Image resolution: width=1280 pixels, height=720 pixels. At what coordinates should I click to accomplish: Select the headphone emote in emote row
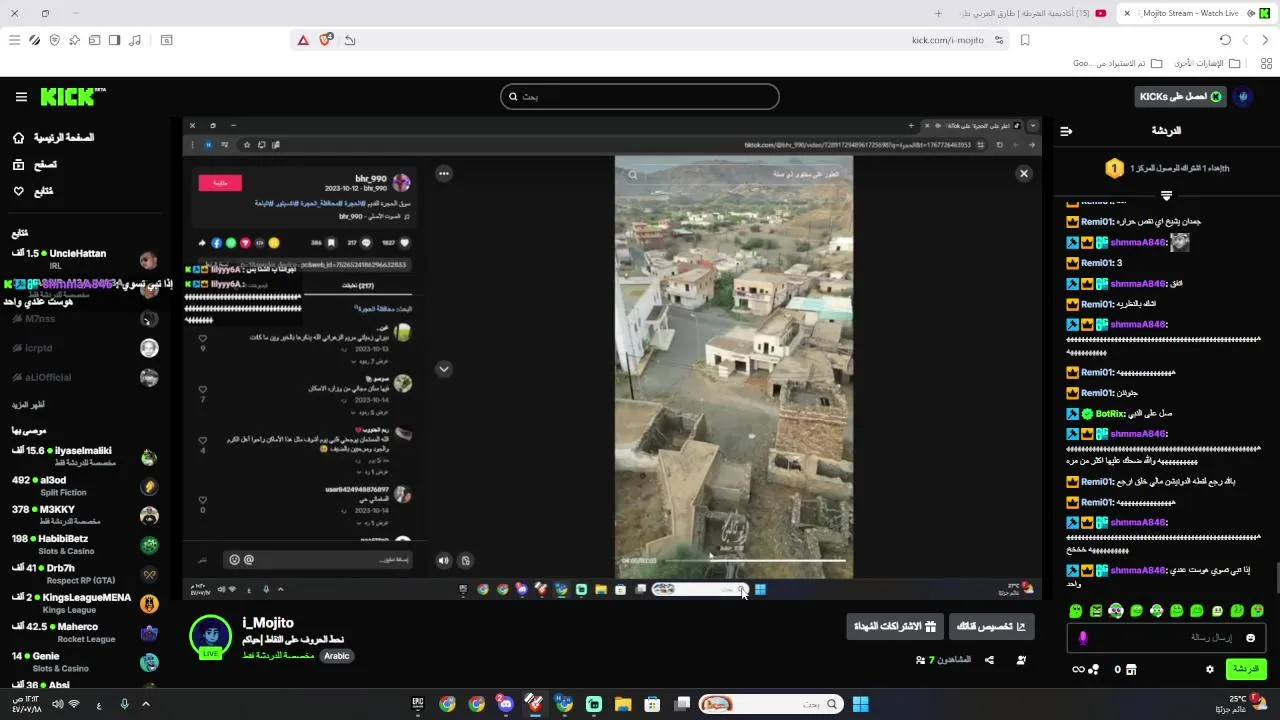pos(1116,611)
